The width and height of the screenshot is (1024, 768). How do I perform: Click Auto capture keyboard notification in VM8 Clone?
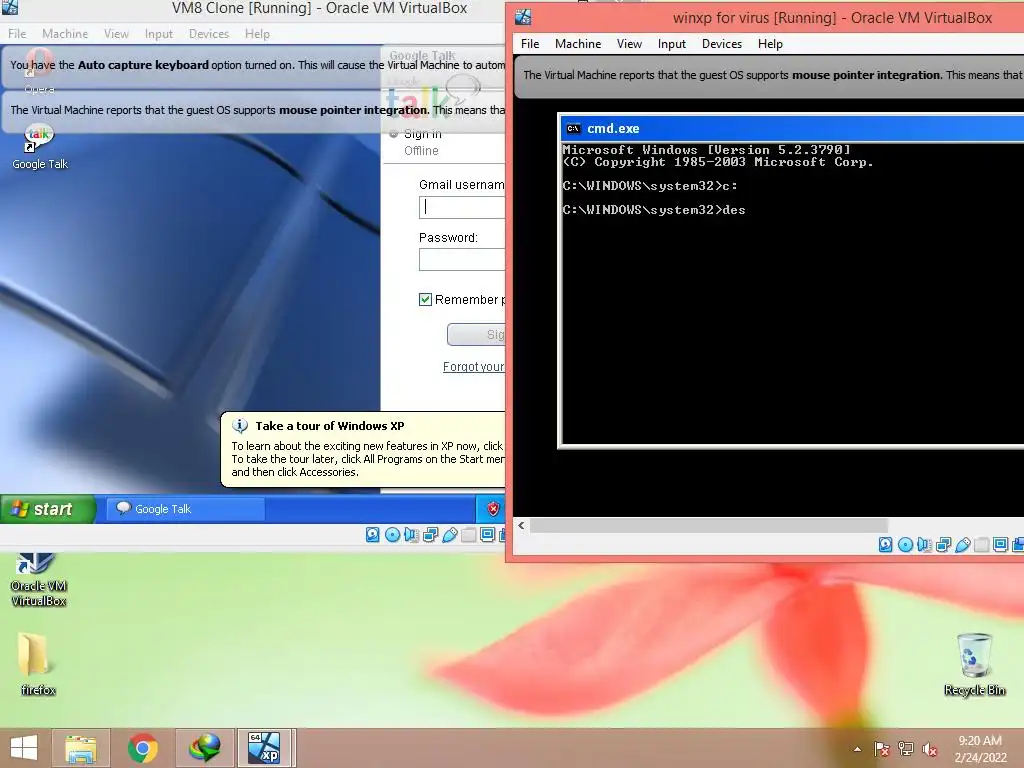[x=255, y=65]
